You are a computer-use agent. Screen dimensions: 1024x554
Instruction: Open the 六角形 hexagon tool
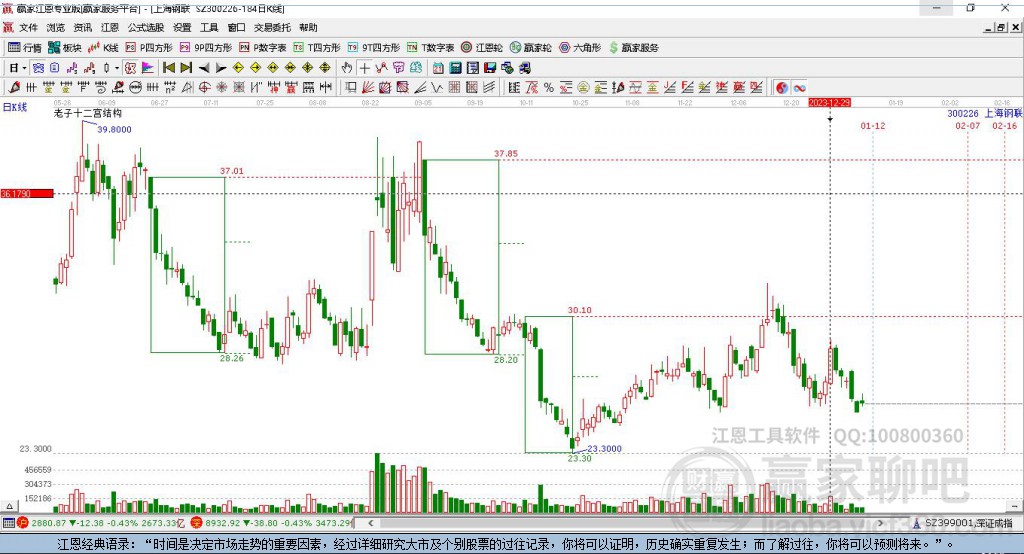click(580, 48)
